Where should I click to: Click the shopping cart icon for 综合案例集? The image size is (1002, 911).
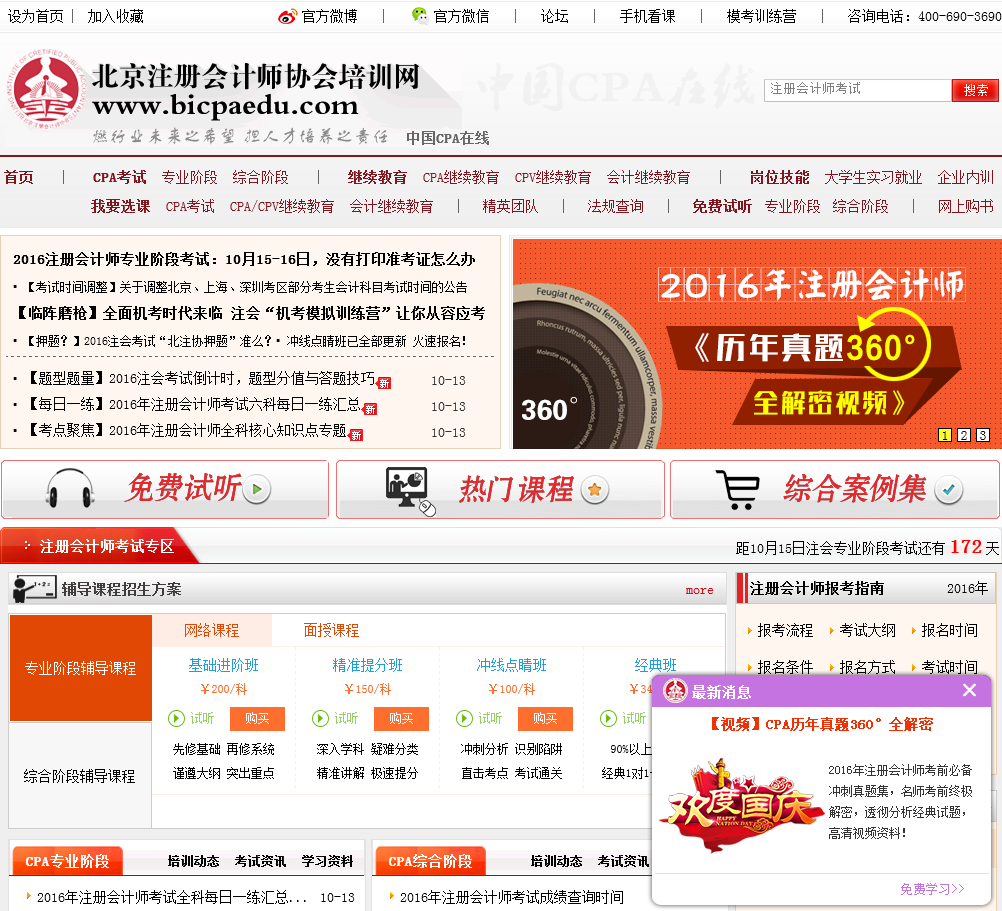(737, 490)
